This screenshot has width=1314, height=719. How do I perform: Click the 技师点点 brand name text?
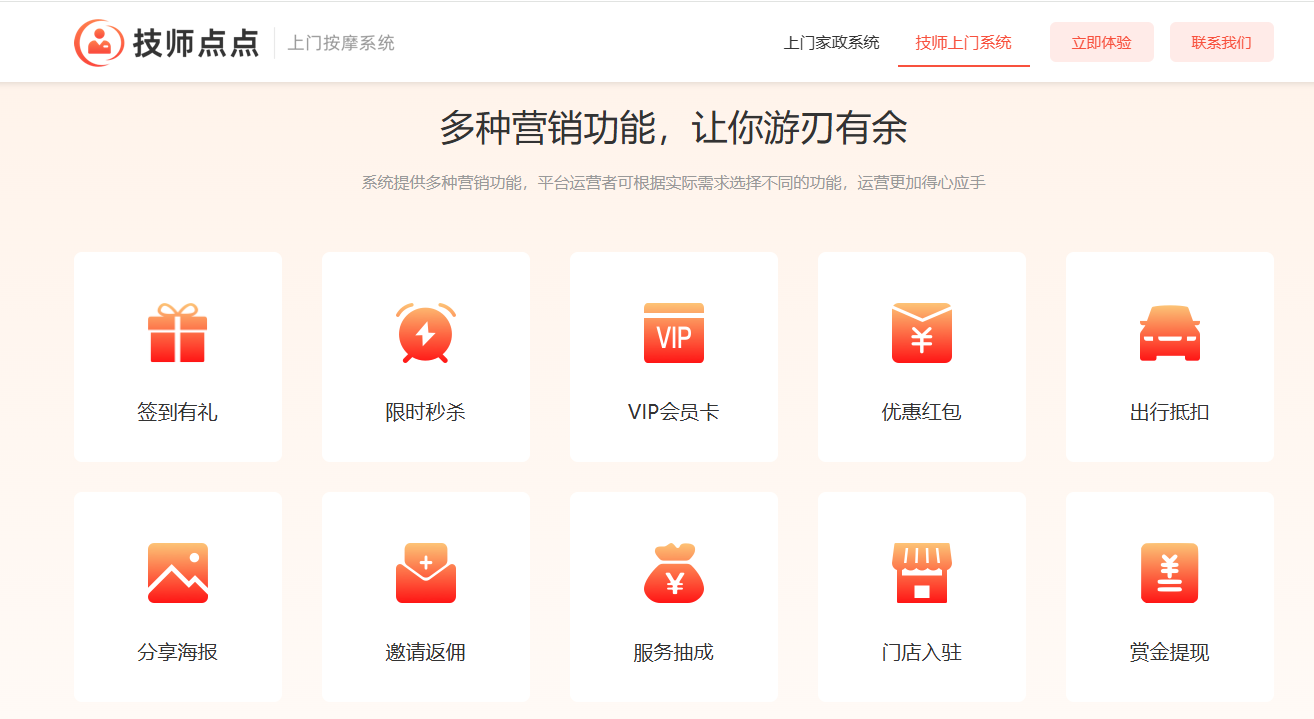click(196, 43)
